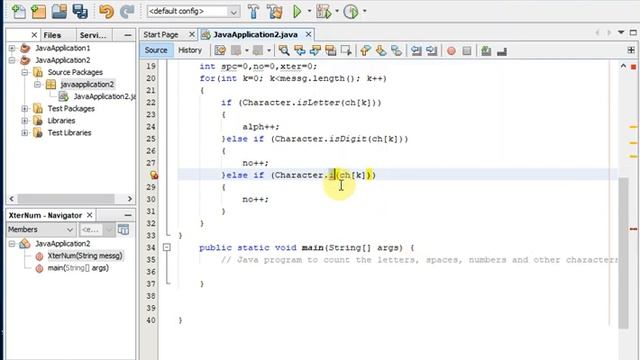640x360 pixels.
Task: Click Find Previous Occurrence icon
Action: click(300, 51)
